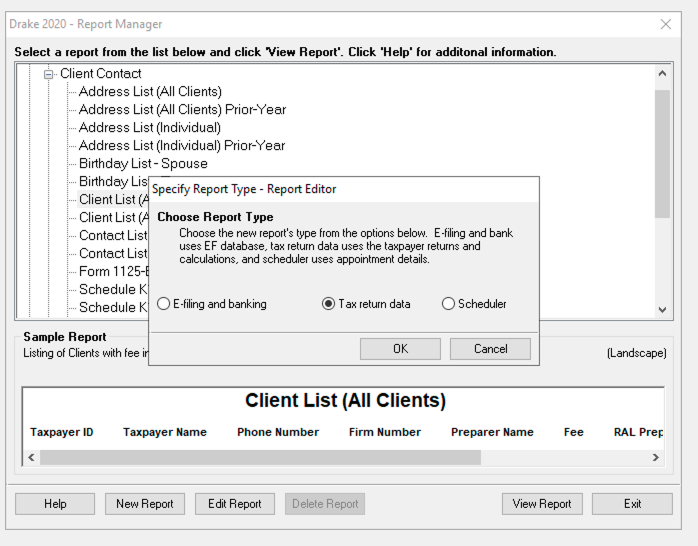
Task: Click the Firm Number column header
Action: 385,432
